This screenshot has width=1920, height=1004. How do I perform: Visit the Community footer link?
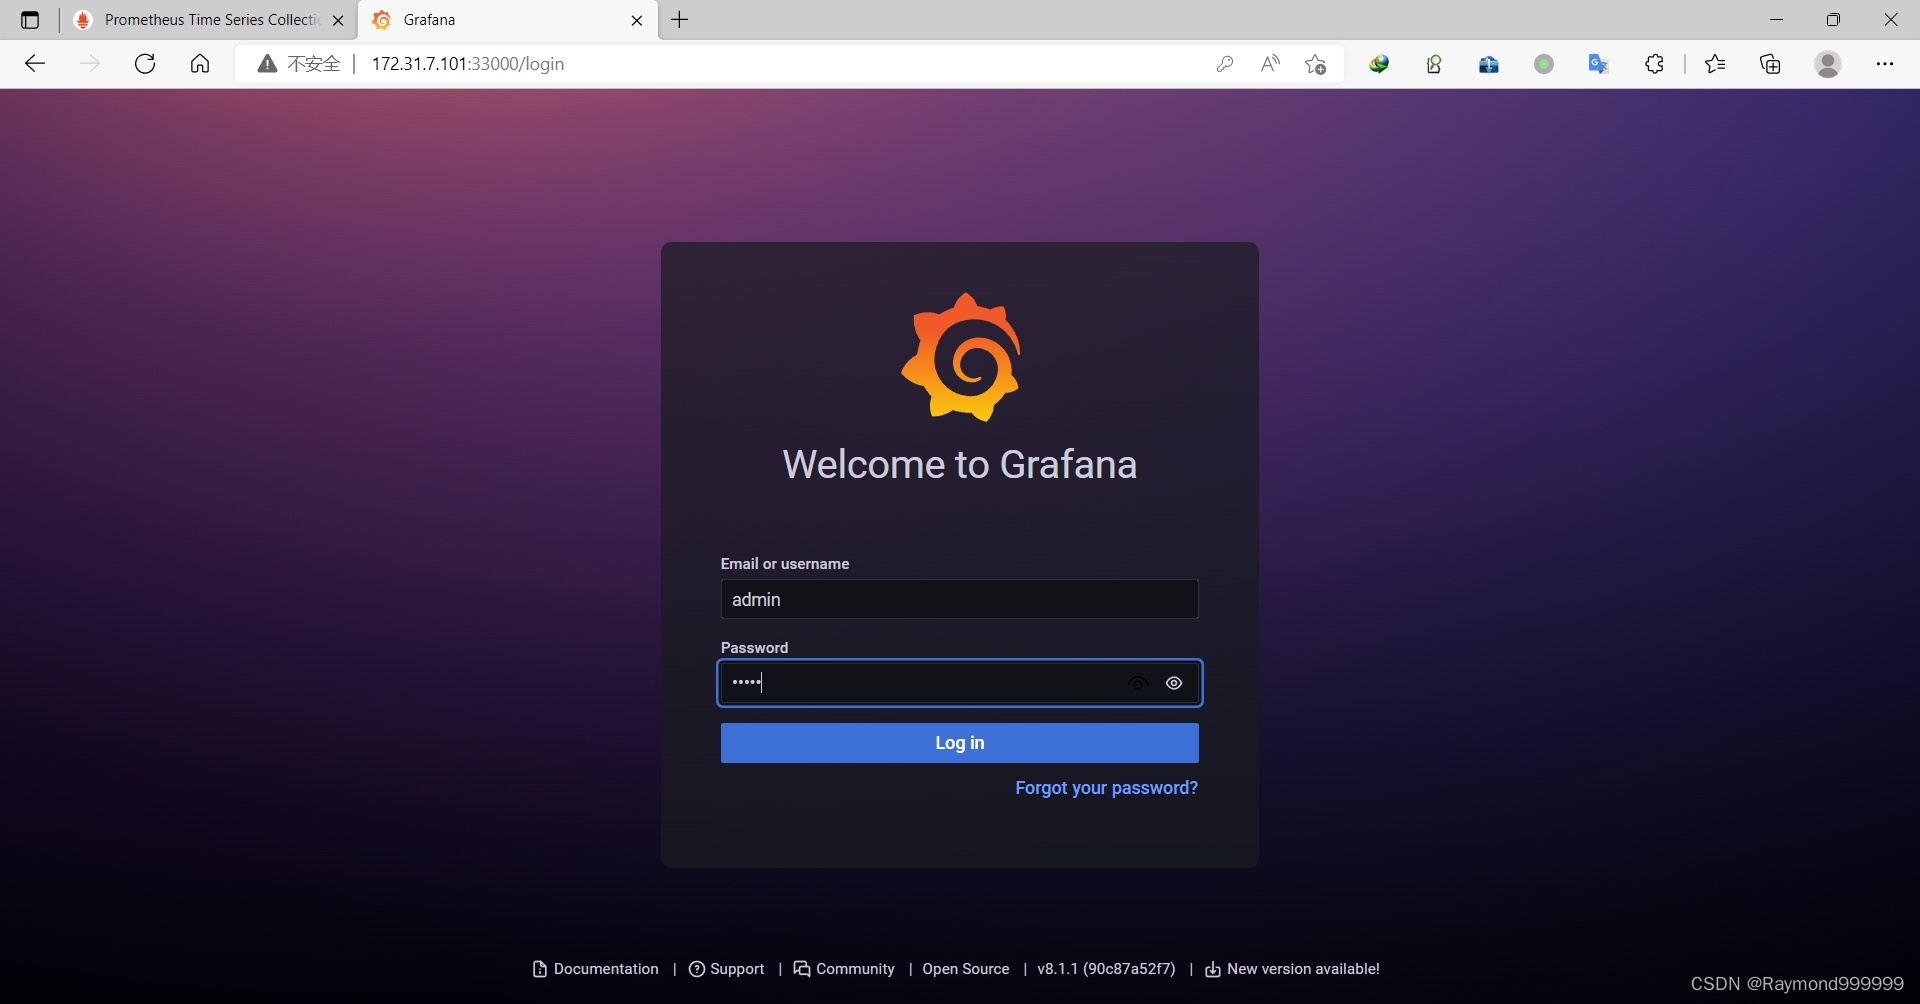coord(844,969)
